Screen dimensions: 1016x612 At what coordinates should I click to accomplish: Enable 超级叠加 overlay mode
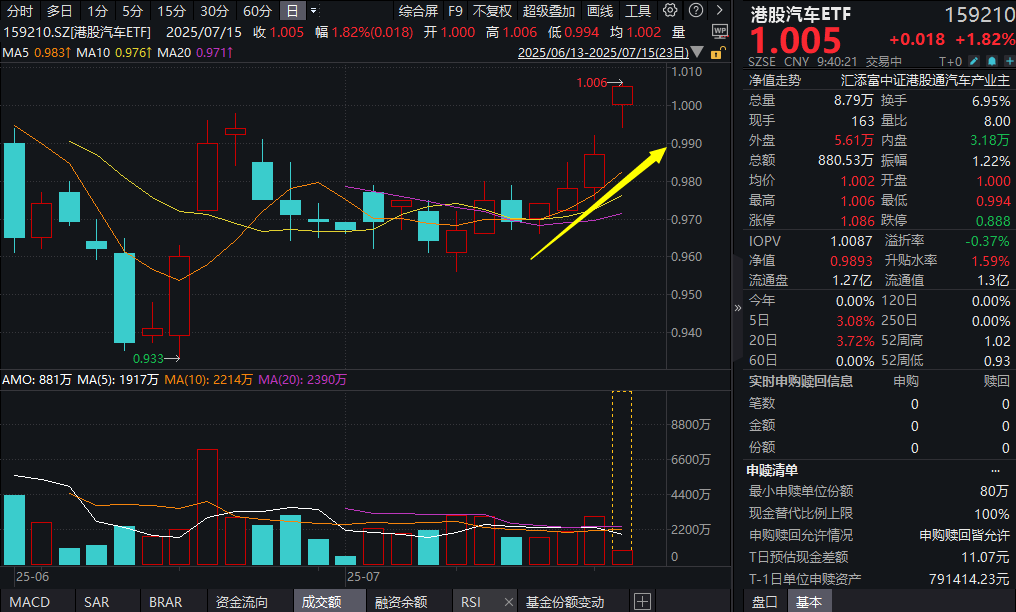tap(546, 11)
